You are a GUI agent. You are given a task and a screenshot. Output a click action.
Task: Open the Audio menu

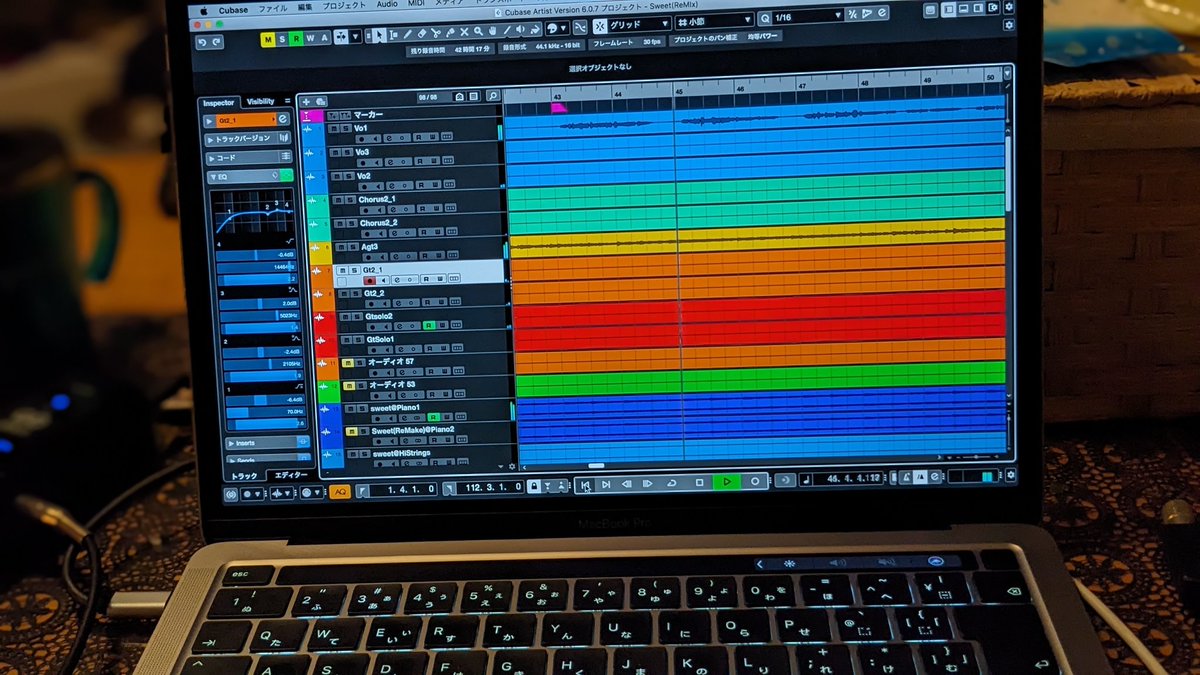click(x=387, y=5)
